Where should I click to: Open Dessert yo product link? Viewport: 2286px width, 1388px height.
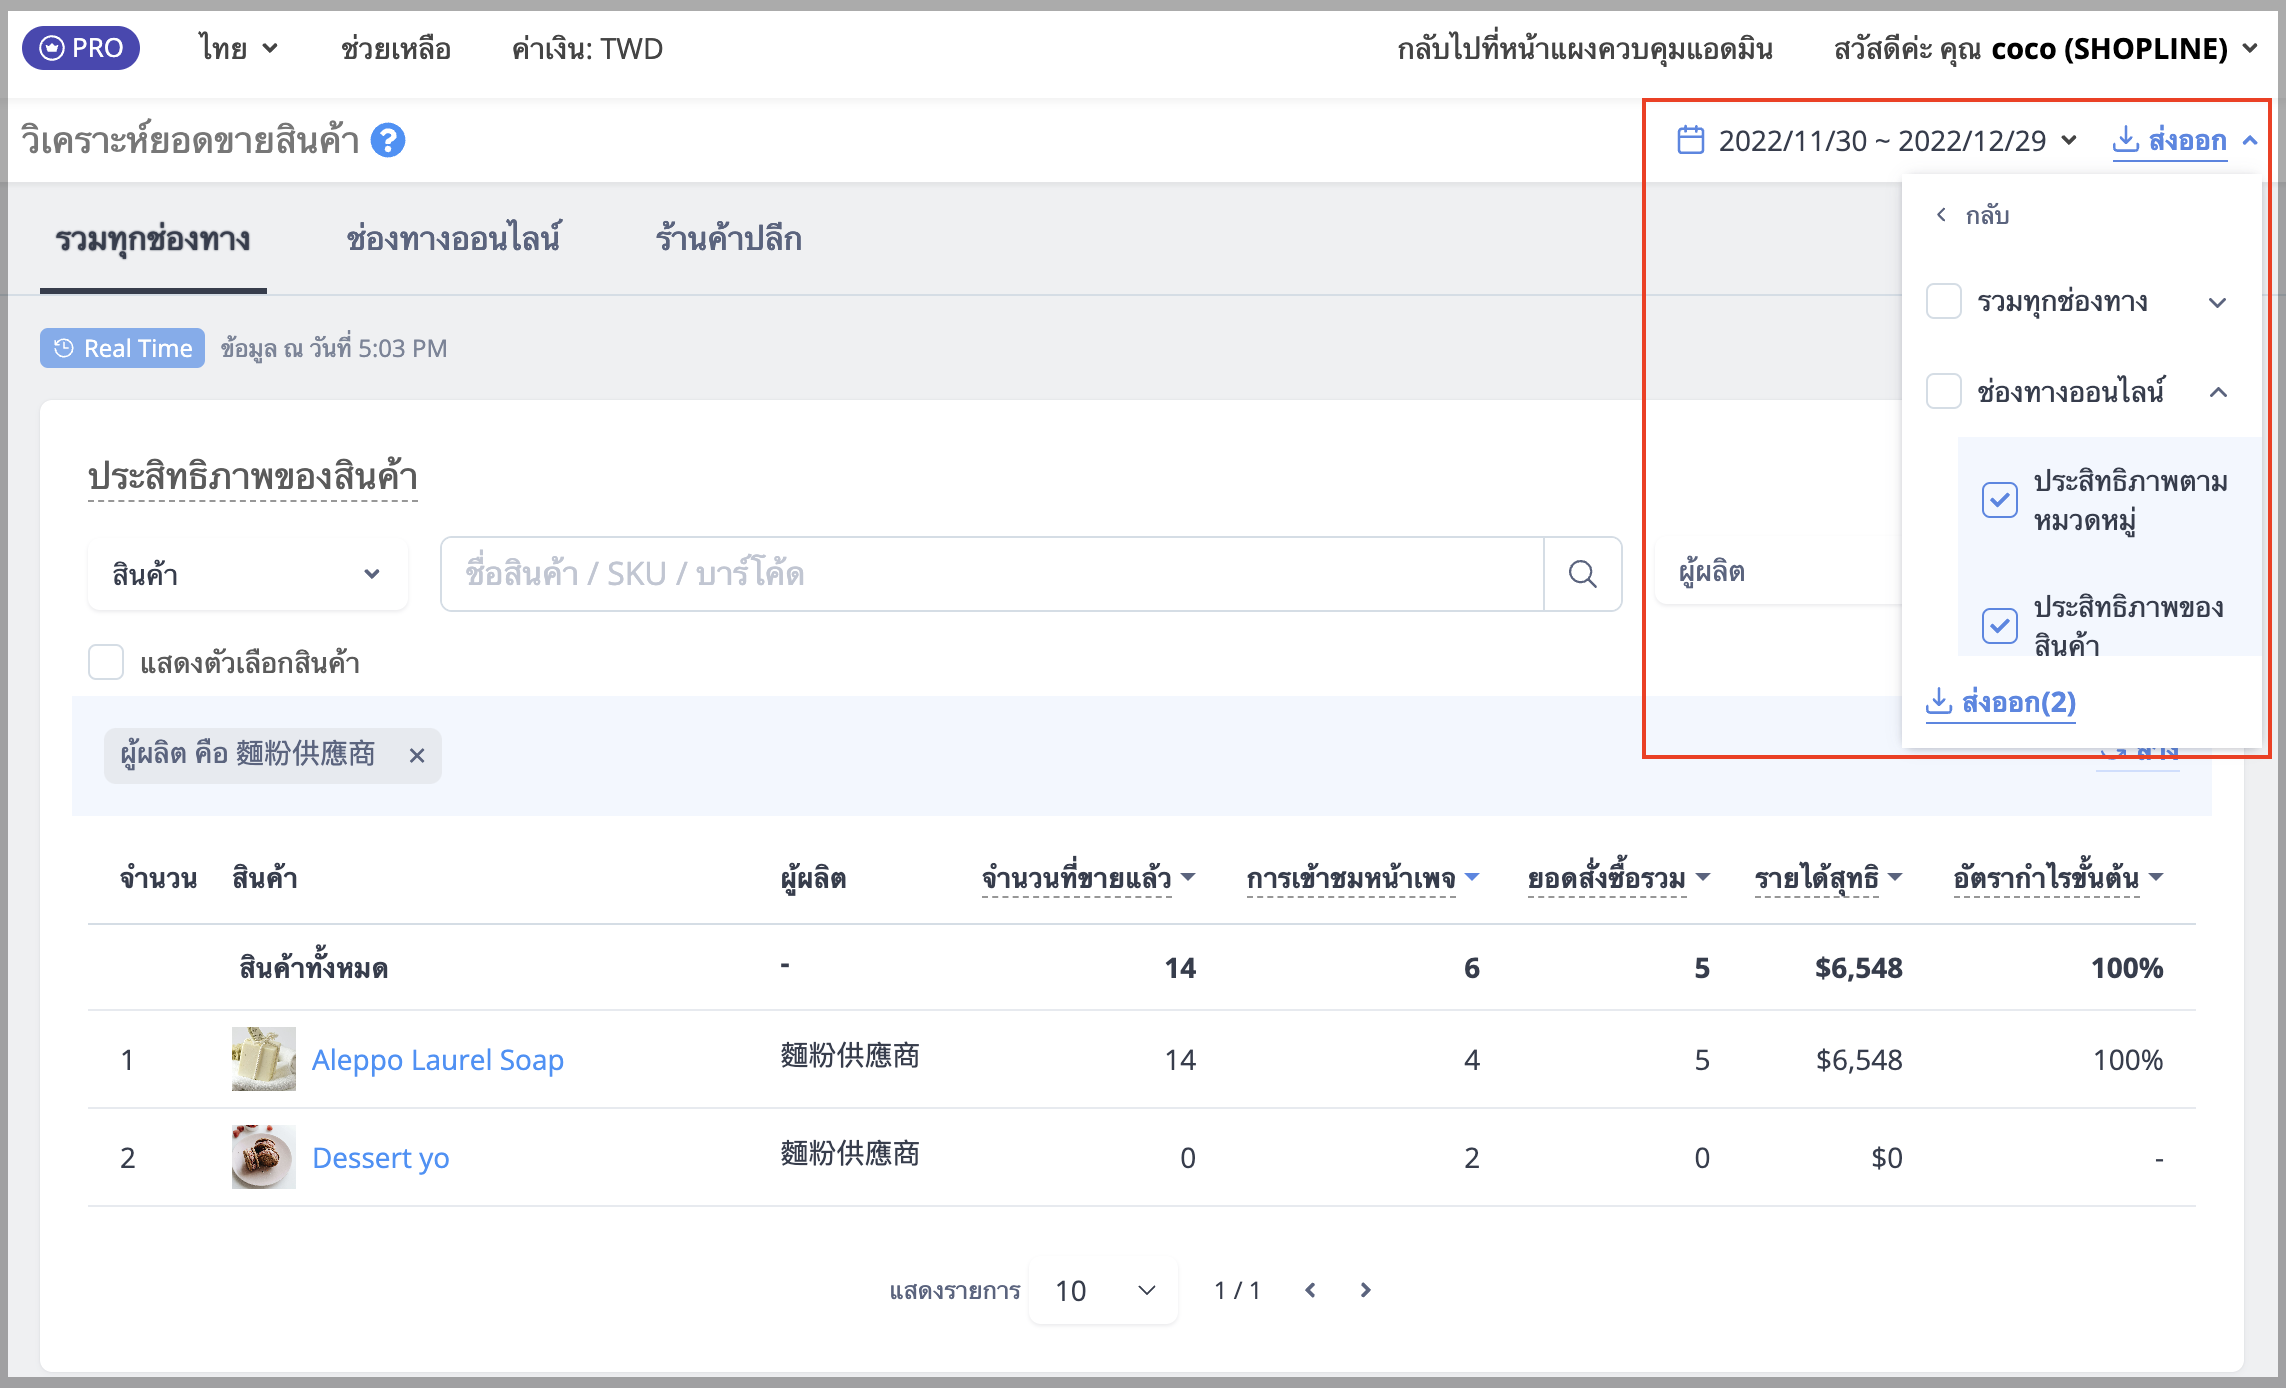click(x=381, y=1157)
